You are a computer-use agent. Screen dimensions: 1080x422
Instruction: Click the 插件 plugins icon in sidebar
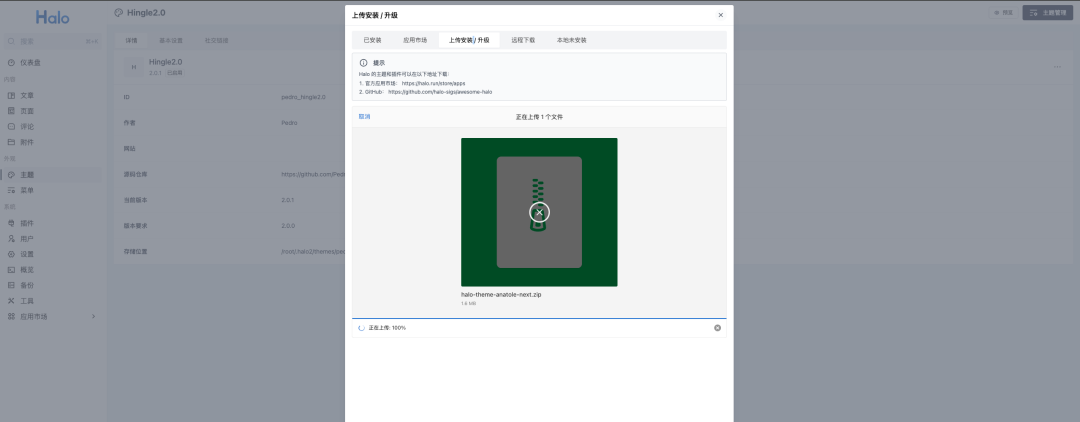(x=11, y=223)
